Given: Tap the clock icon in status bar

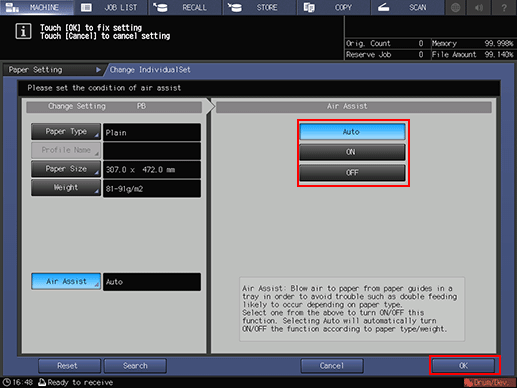Looking at the screenshot, I should 6,382.
